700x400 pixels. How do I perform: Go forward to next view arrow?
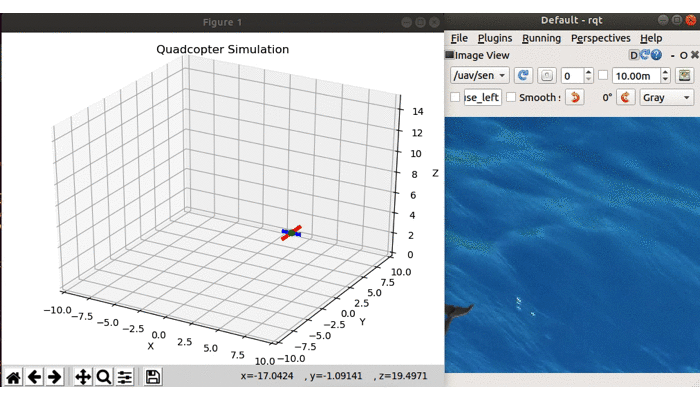[55, 377]
